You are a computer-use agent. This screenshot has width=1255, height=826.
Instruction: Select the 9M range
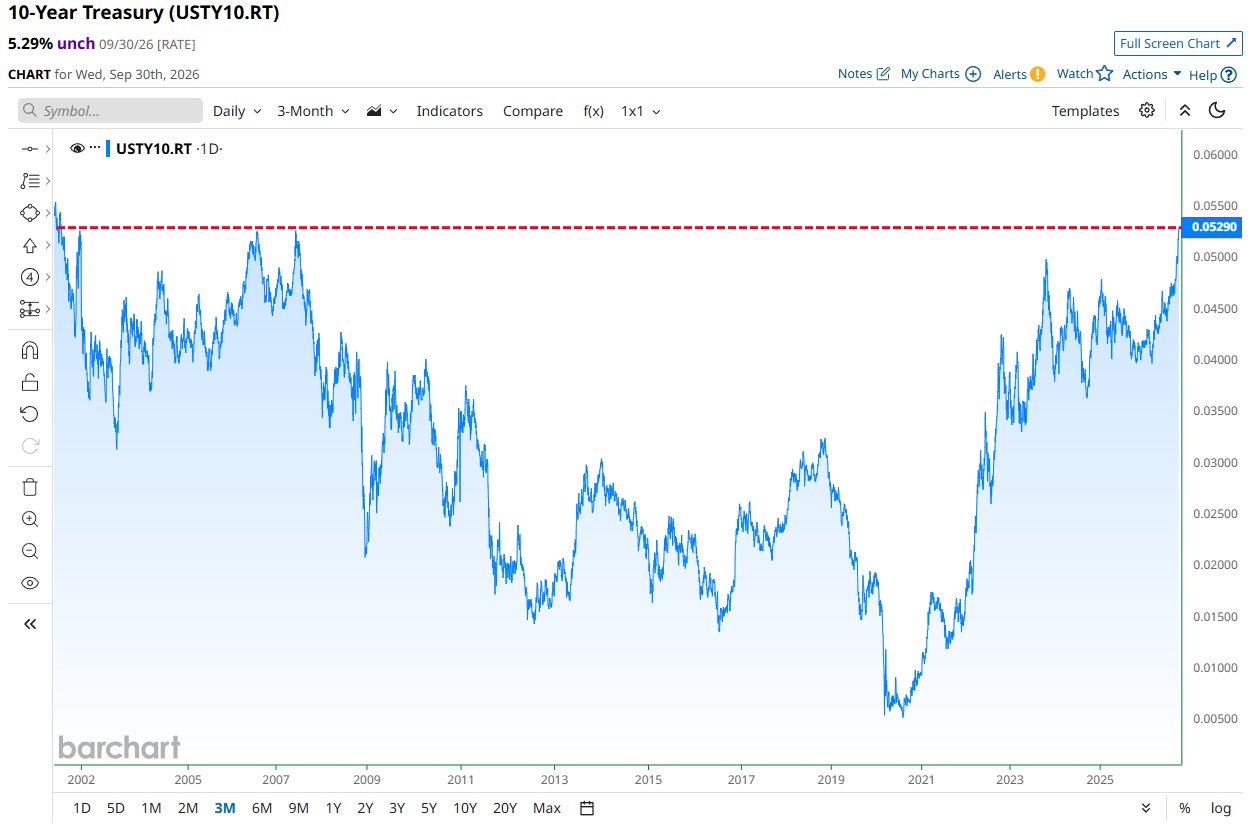click(x=298, y=808)
